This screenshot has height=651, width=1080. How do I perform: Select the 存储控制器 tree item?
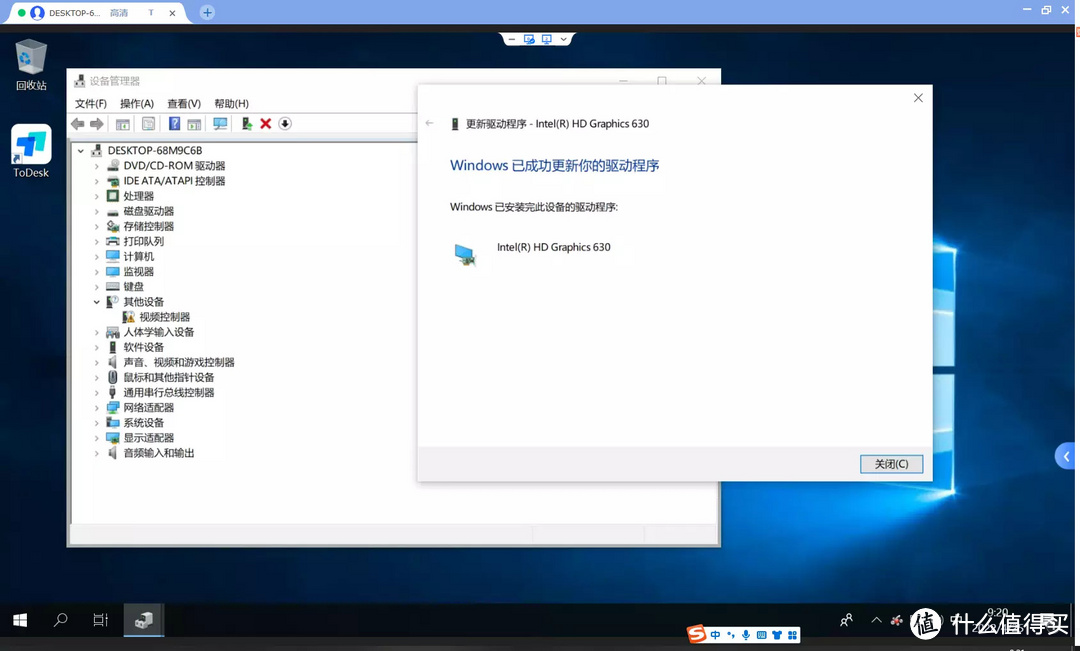[149, 227]
